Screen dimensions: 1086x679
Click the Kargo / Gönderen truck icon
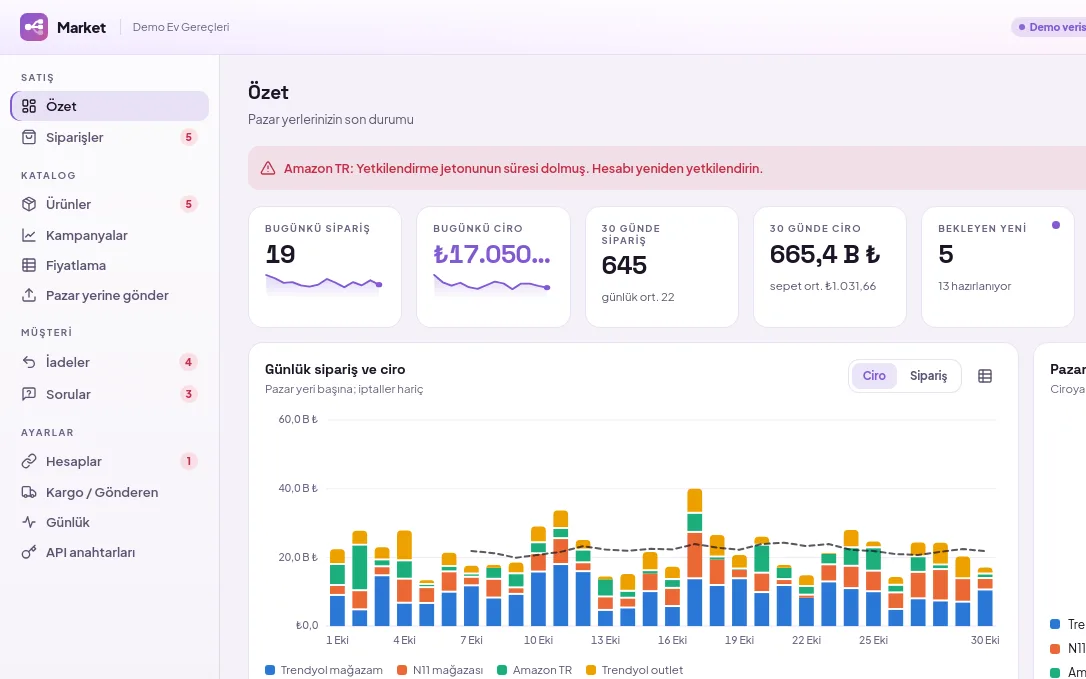tap(28, 493)
